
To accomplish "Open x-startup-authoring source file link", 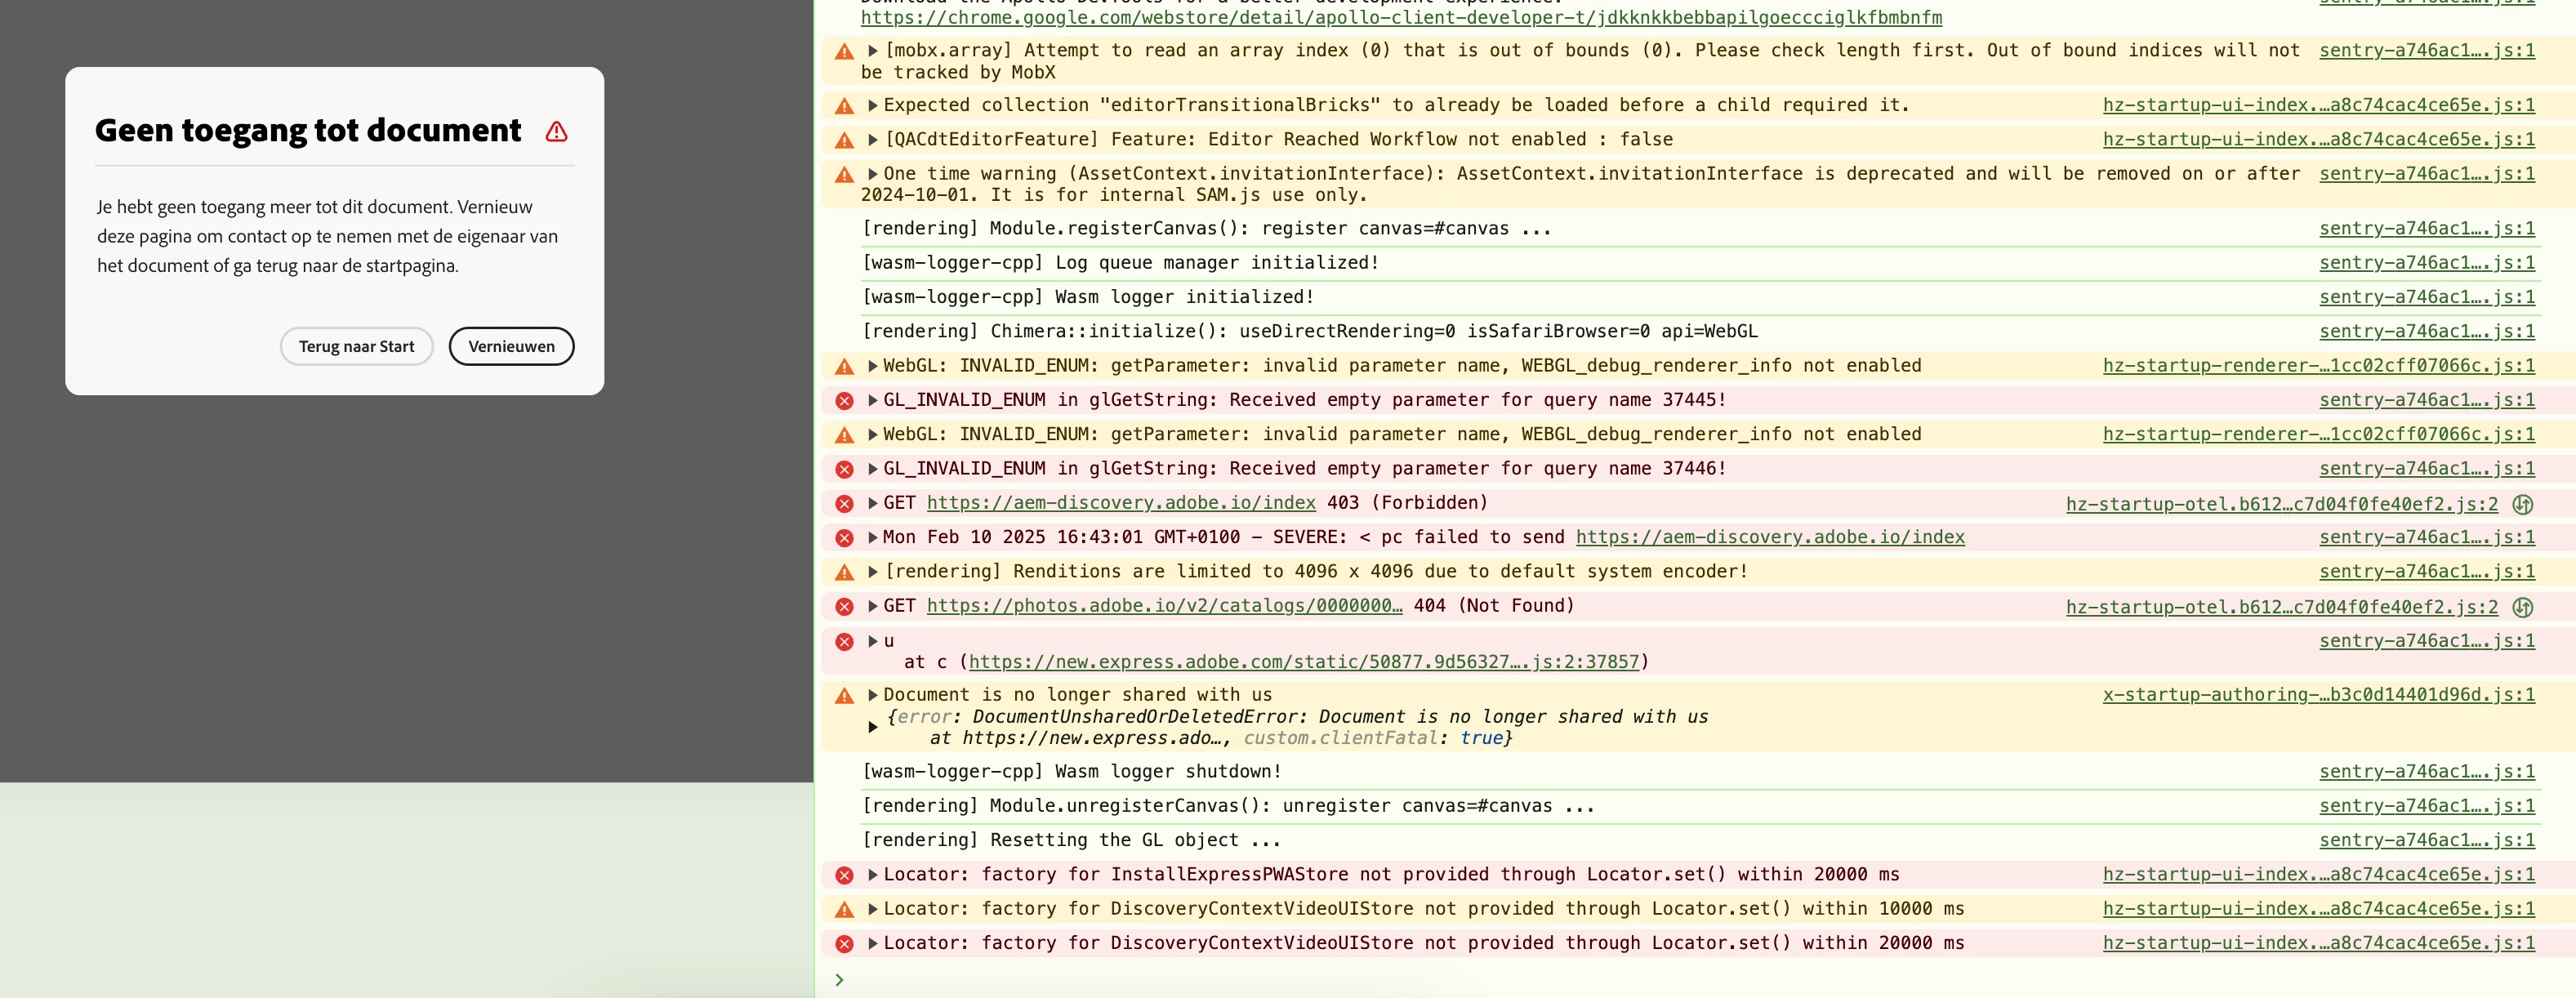I will point(2318,695).
